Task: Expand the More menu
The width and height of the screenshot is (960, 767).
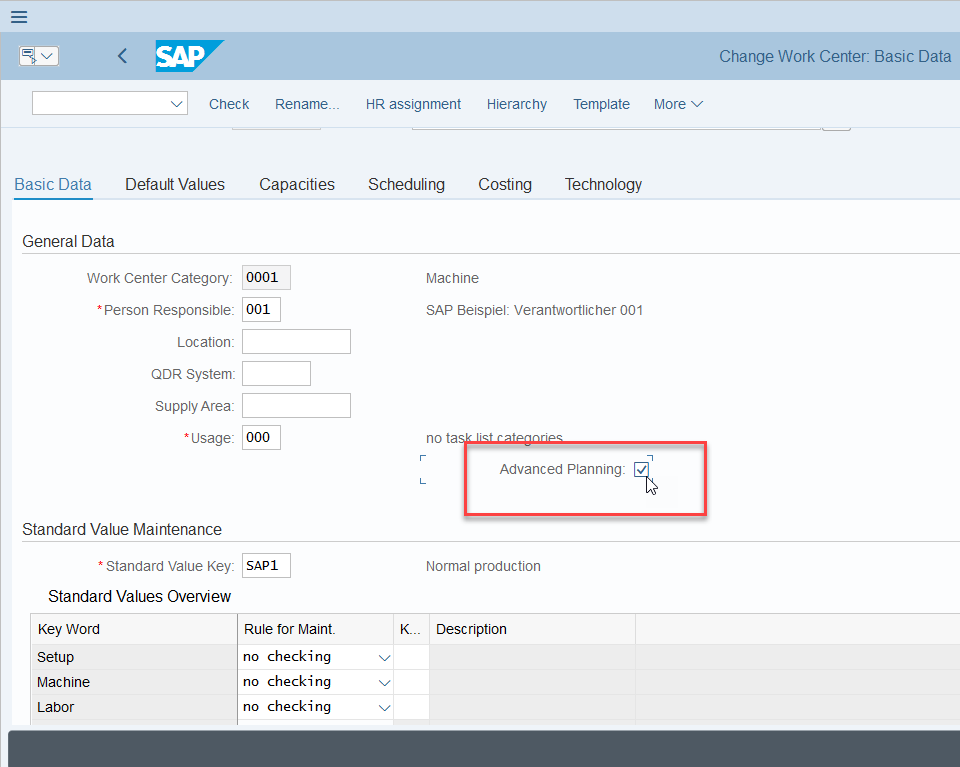Action: point(678,104)
